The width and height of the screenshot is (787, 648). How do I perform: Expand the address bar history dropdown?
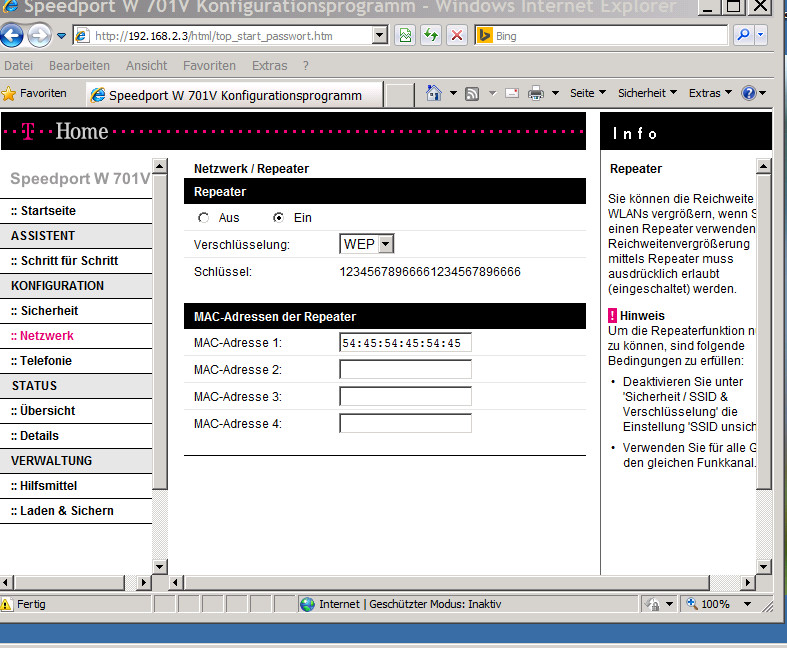(380, 36)
